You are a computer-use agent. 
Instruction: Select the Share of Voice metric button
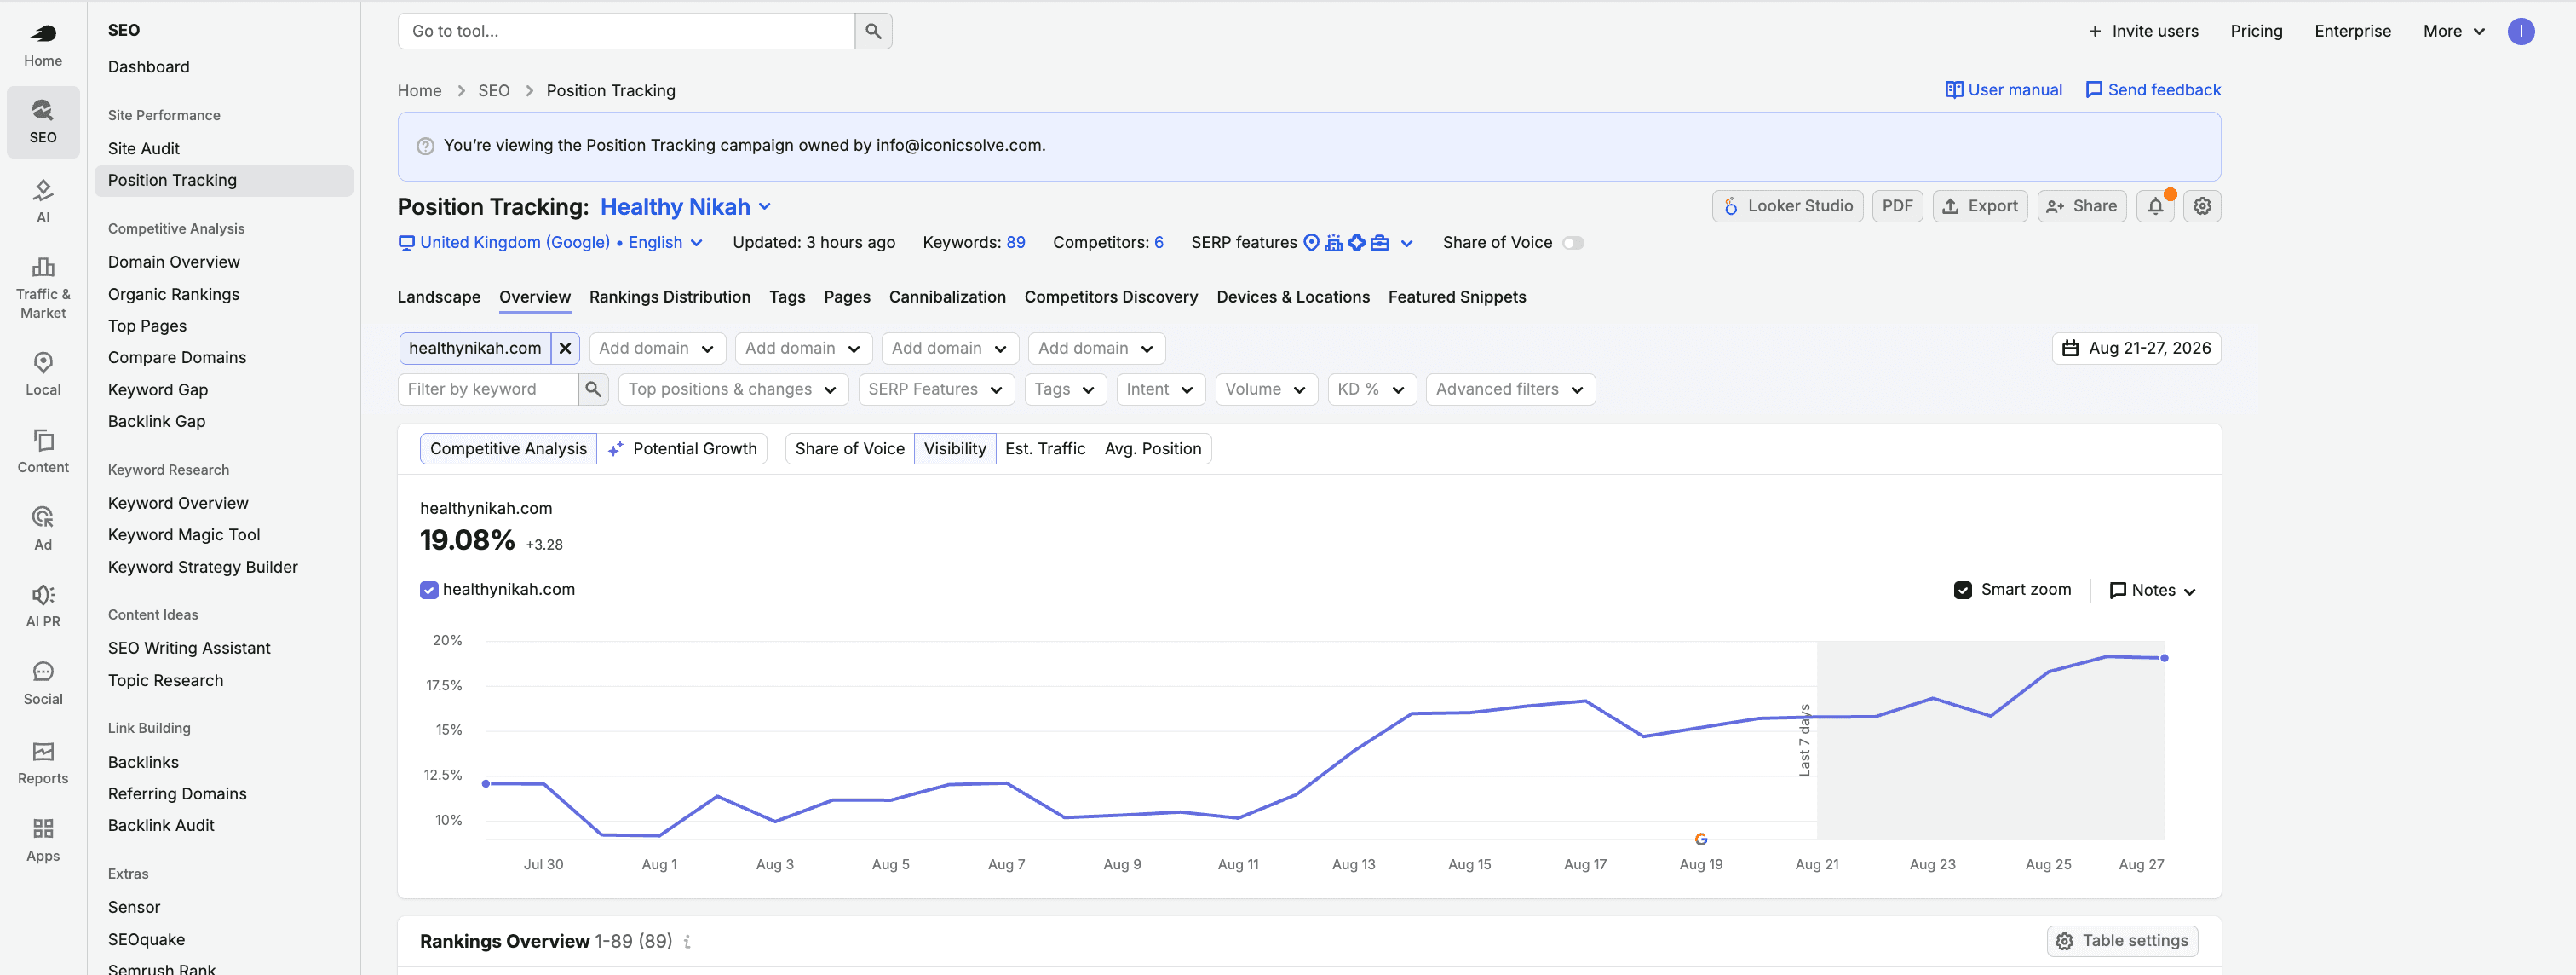(x=849, y=449)
